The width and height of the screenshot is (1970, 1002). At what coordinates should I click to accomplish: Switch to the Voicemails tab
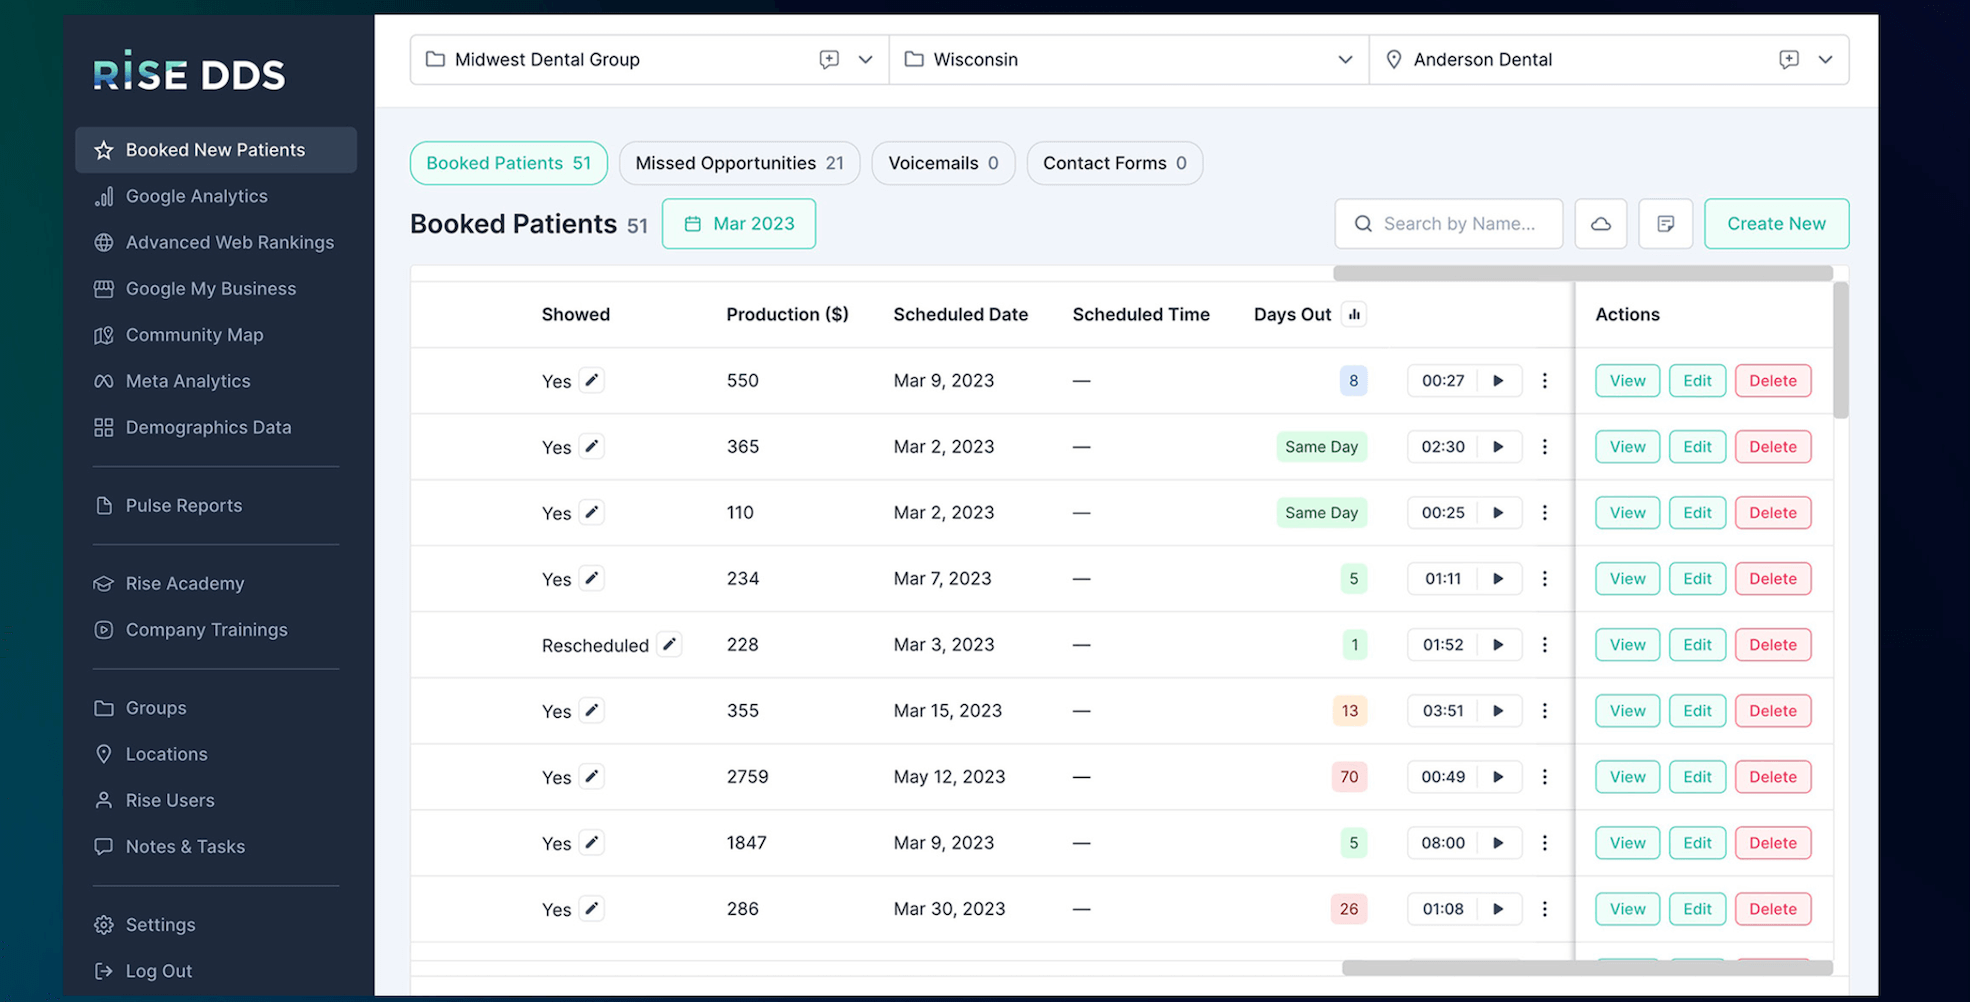[x=943, y=163]
